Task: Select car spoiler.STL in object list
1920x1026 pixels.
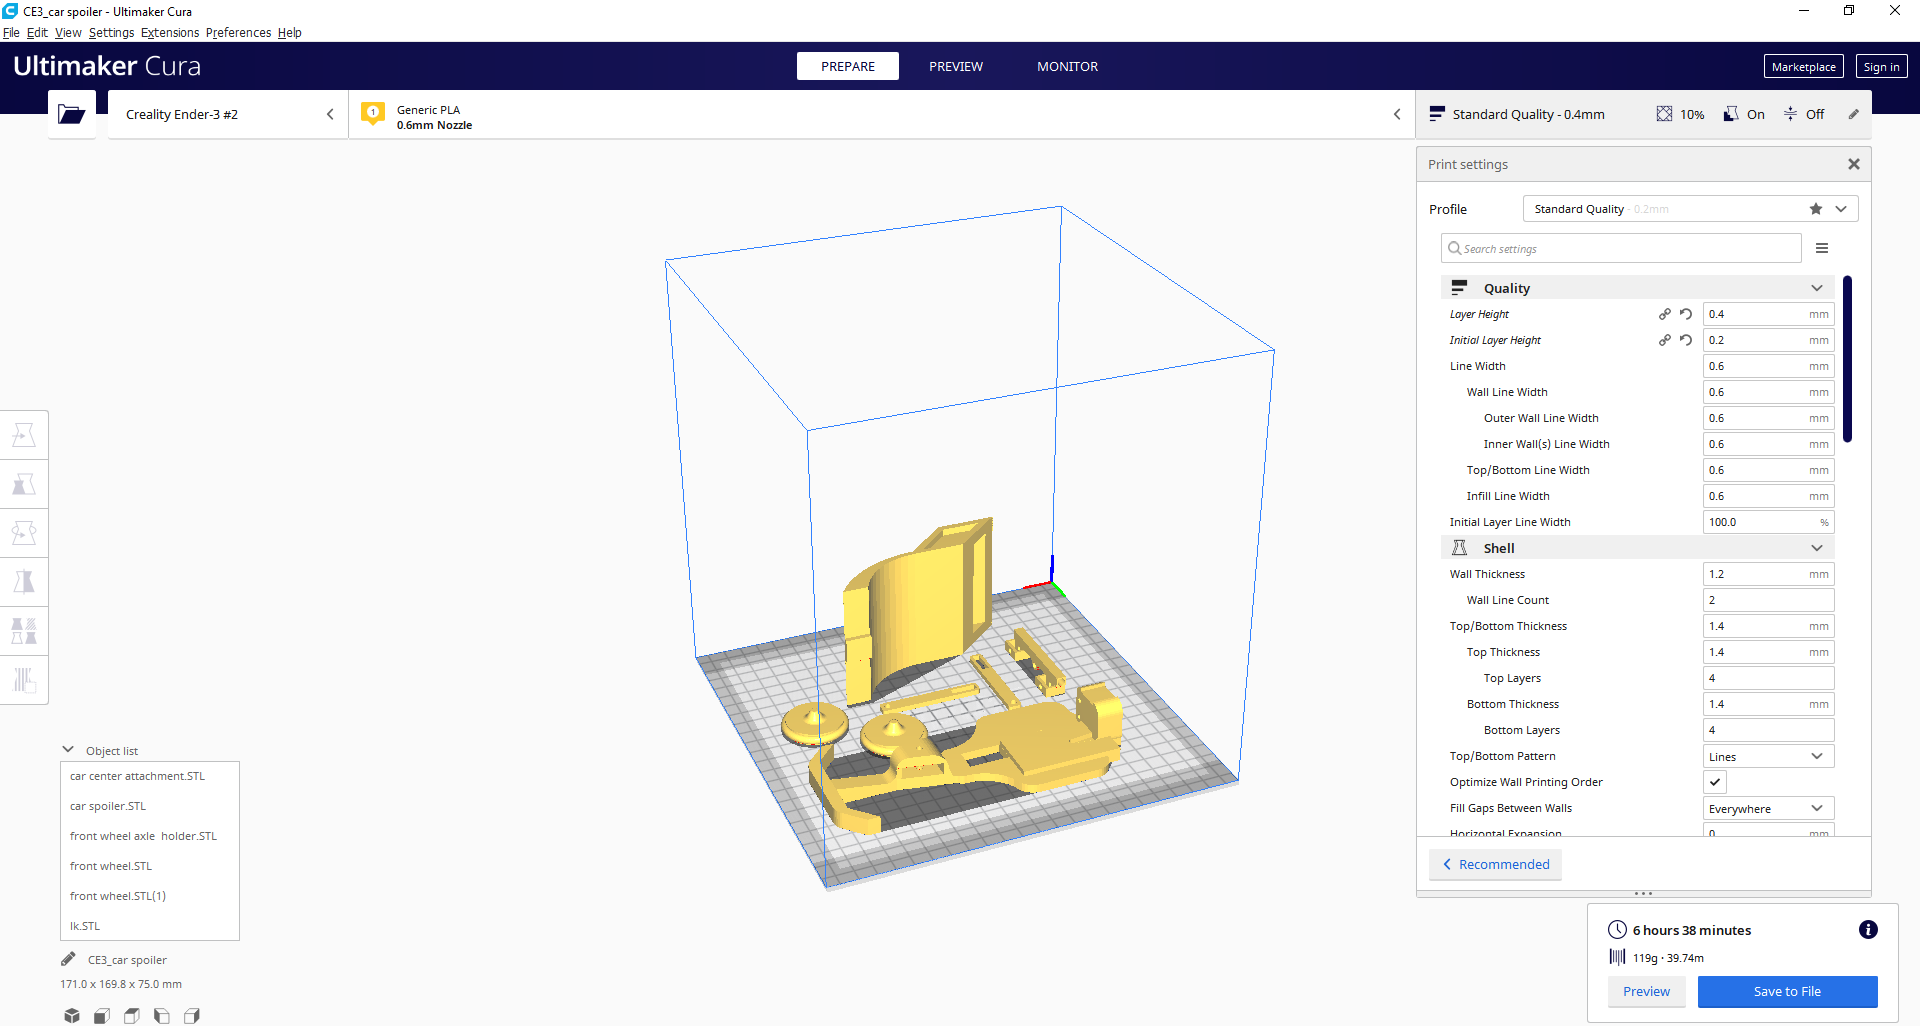Action: click(108, 806)
